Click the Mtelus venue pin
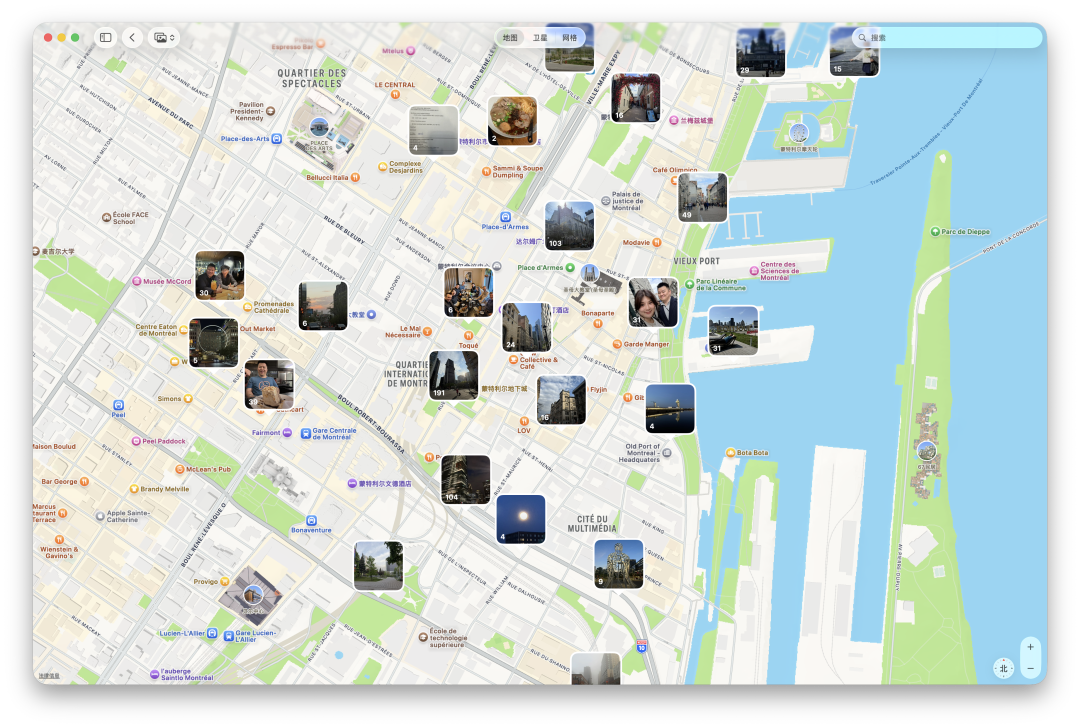Image resolution: width=1080 pixels, height=728 pixels. [411, 51]
